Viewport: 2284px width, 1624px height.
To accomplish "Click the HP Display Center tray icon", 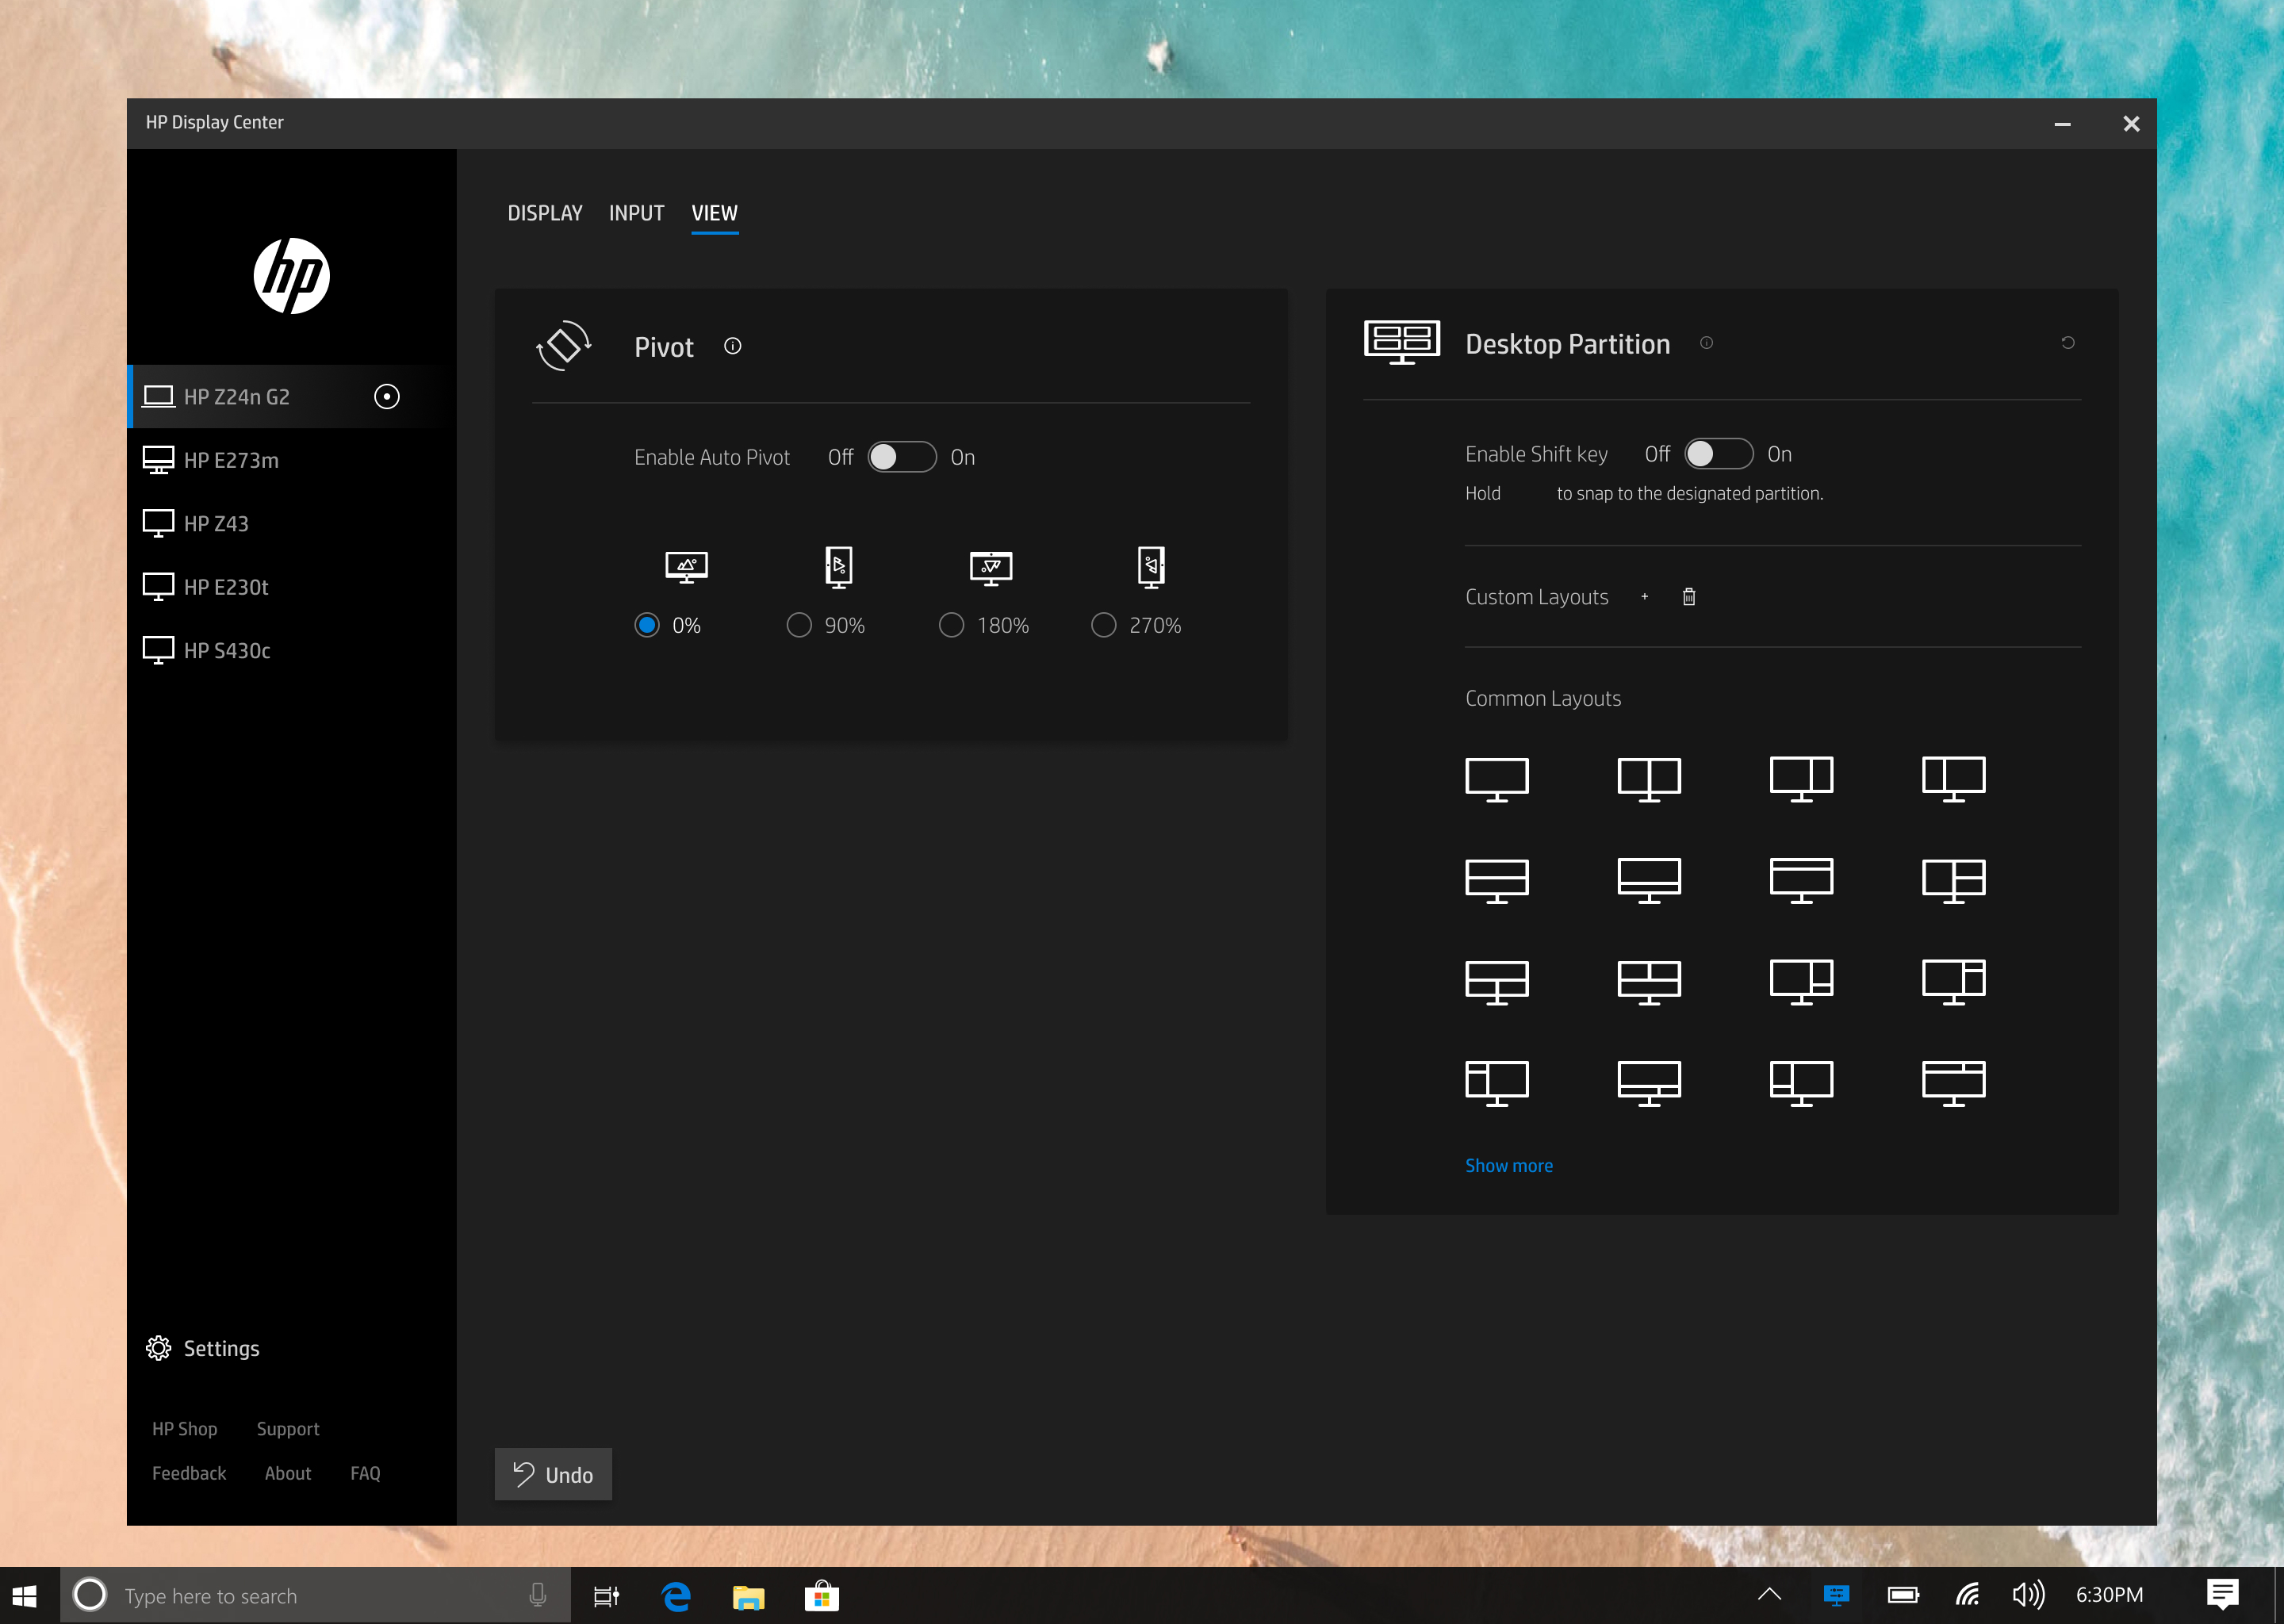I will tap(1835, 1595).
